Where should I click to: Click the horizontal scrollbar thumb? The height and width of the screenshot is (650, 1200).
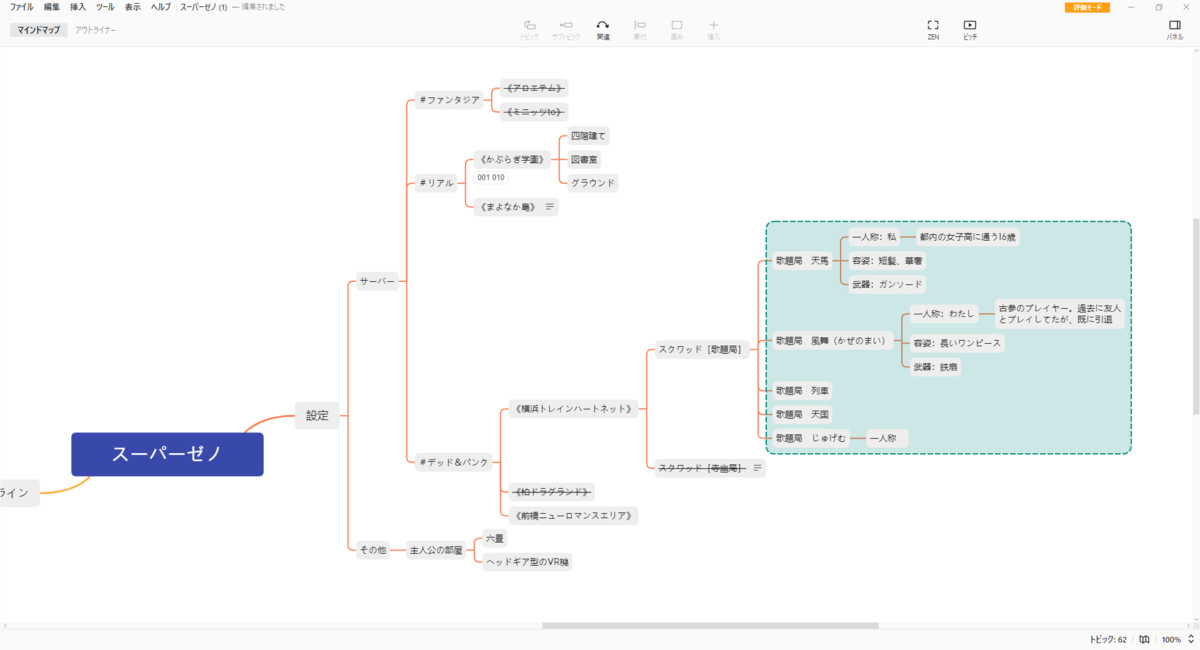pyautogui.click(x=710, y=626)
